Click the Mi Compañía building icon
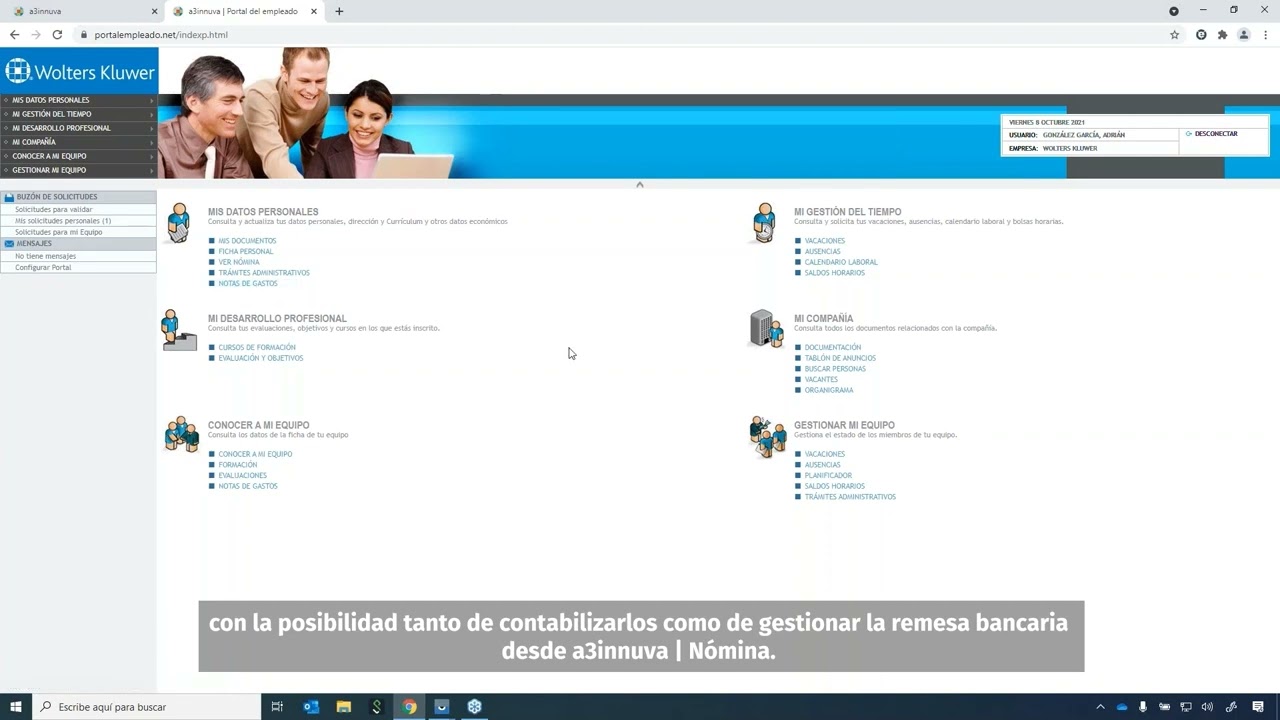This screenshot has height=720, width=1280. (766, 329)
